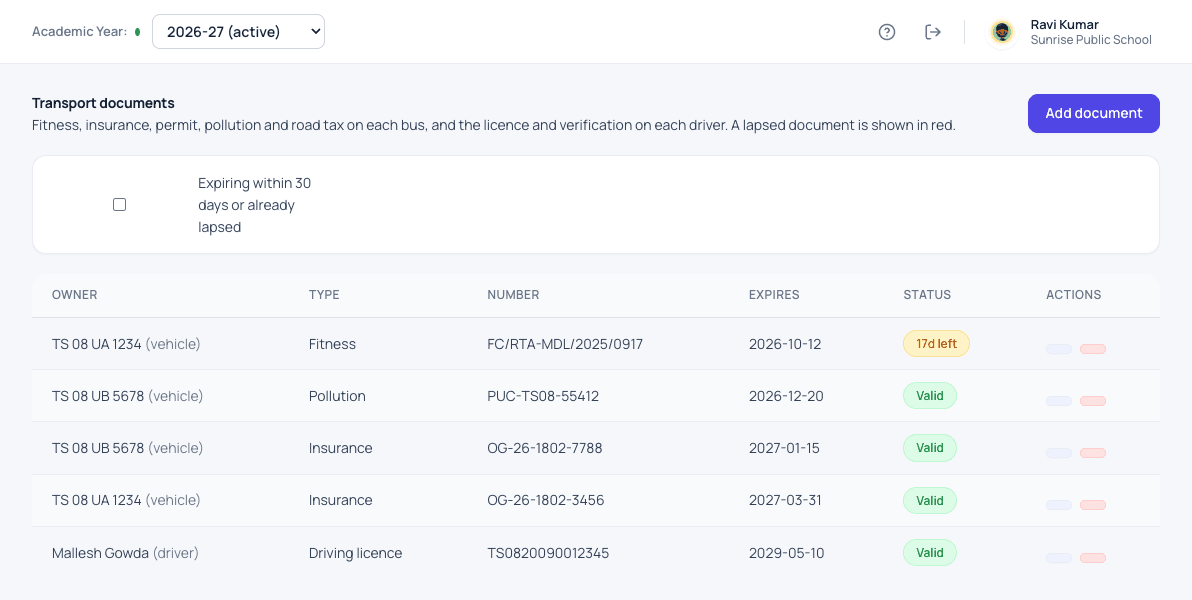Viewport: 1192px width, 600px height.
Task: Click blue action pill for Fitness row
Action: (1059, 349)
